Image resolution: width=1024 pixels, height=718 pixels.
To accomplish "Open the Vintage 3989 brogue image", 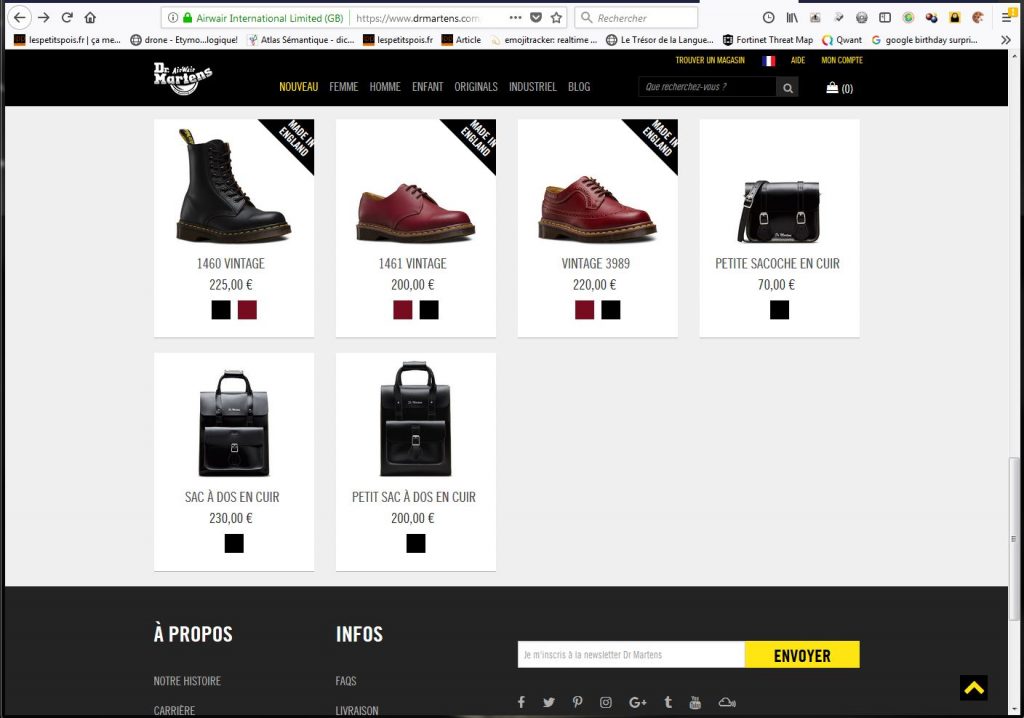I will [598, 208].
